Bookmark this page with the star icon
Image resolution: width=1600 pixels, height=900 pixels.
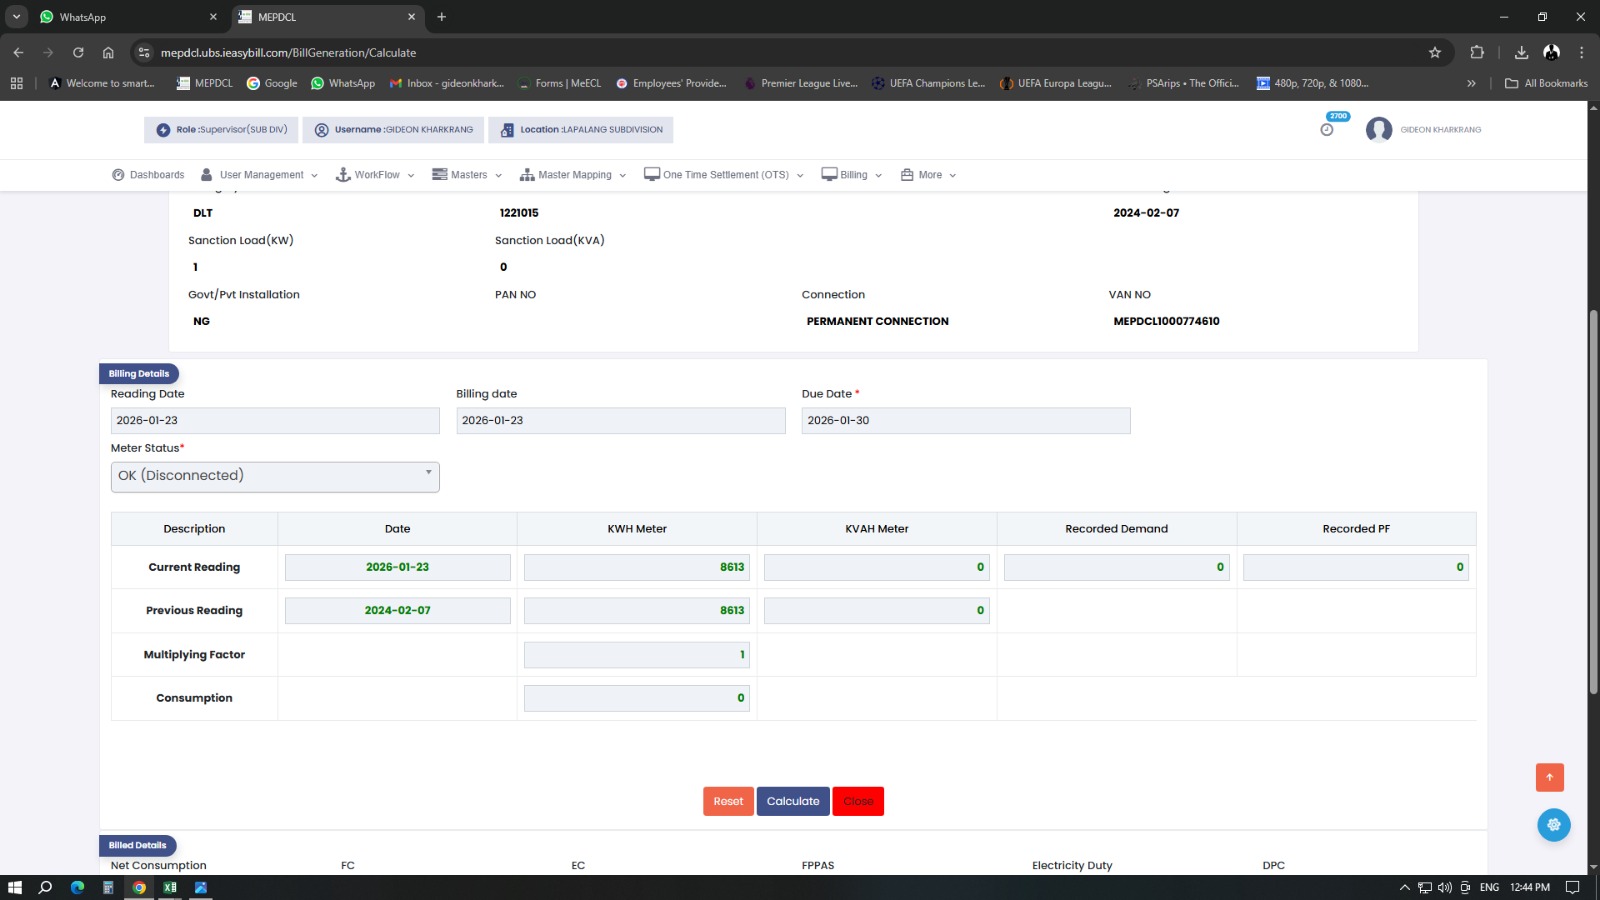click(x=1435, y=53)
